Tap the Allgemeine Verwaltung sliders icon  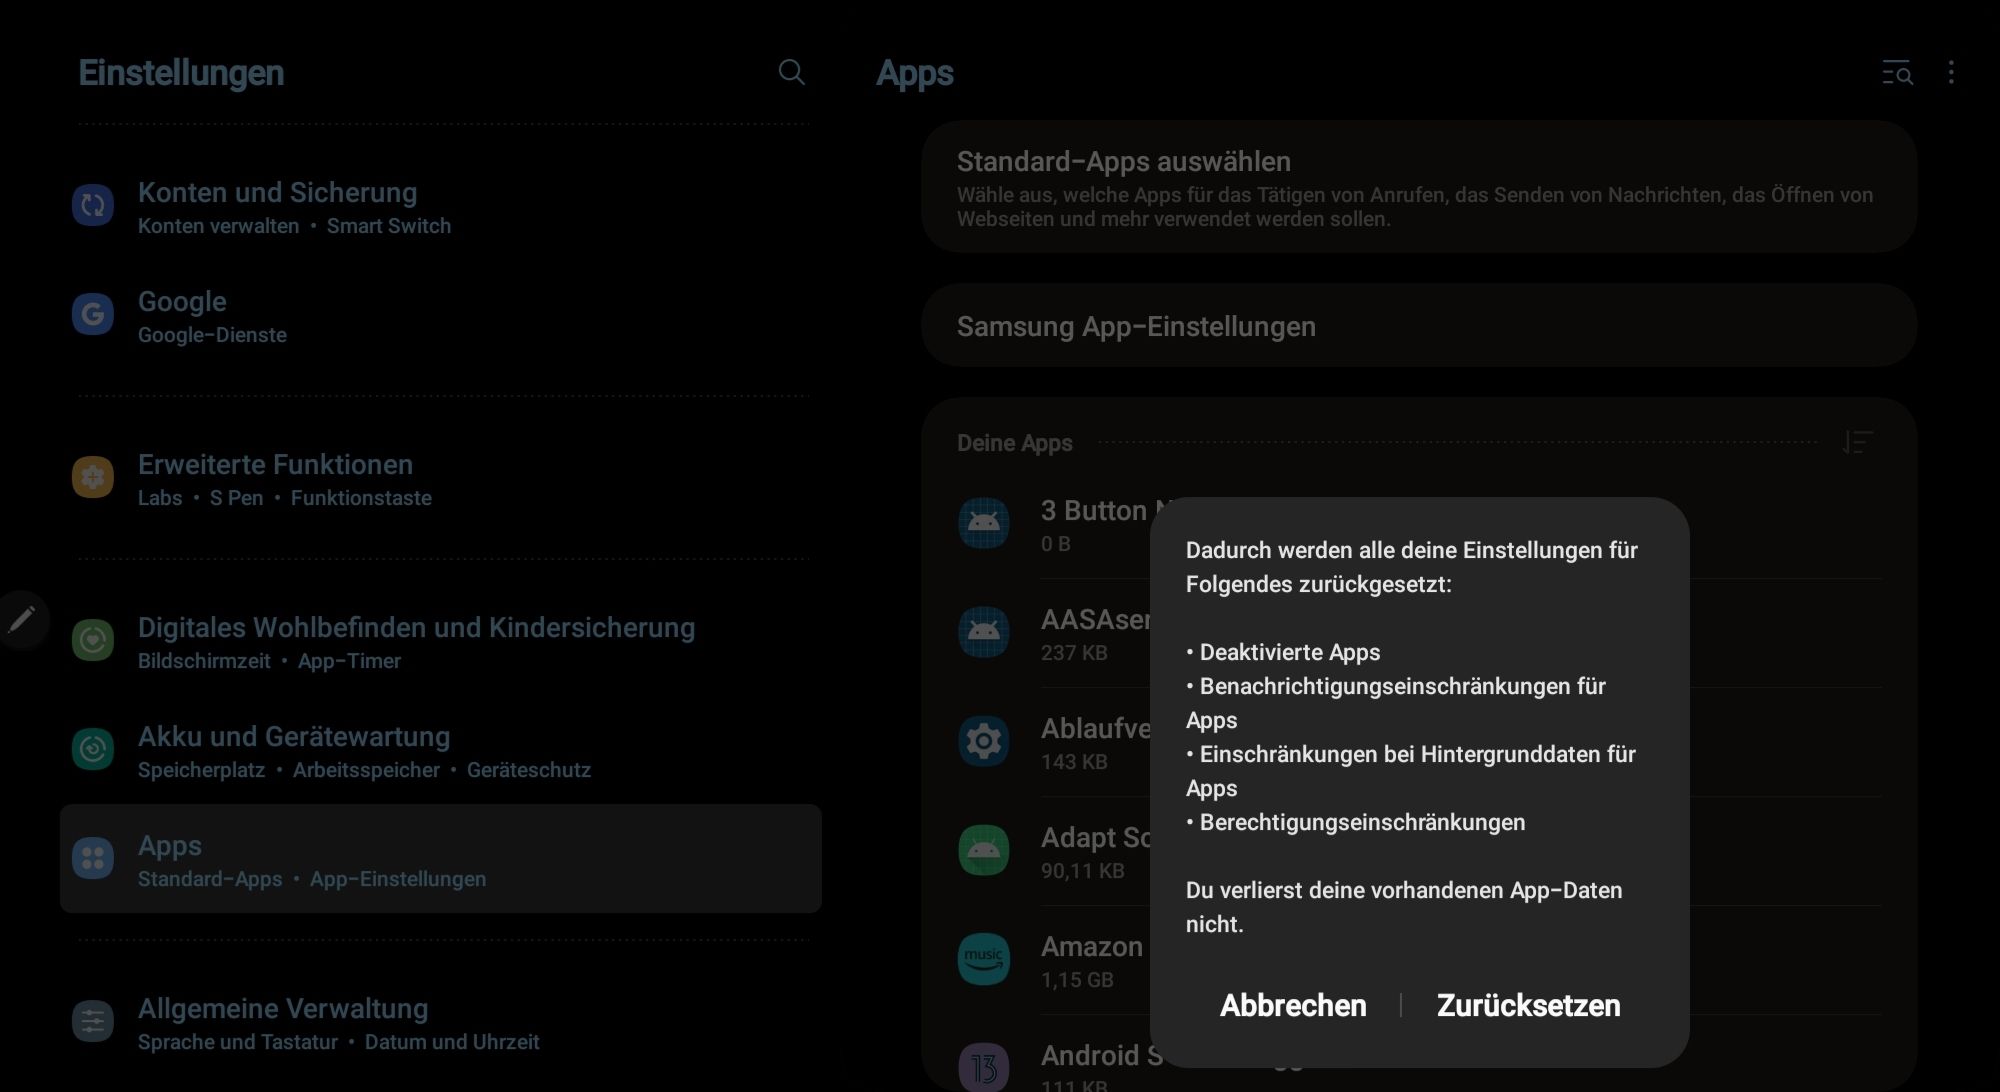point(93,1021)
